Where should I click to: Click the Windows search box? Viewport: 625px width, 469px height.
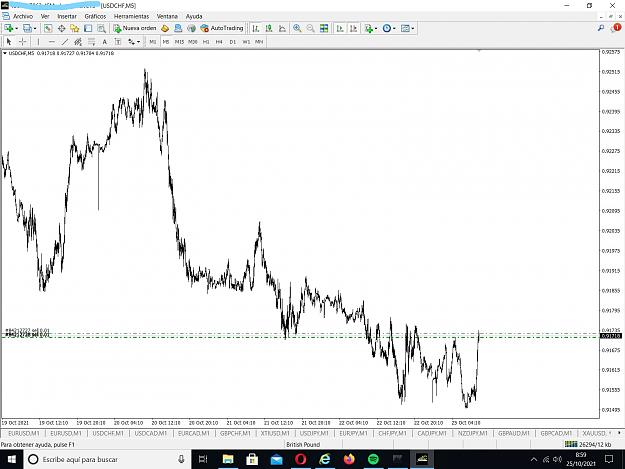pos(106,459)
